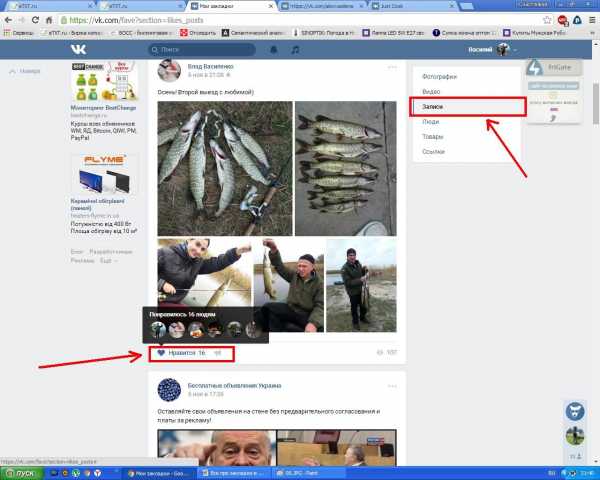Click Yandex quick launch icon
This screenshot has height=480, width=600.
pos(98,473)
